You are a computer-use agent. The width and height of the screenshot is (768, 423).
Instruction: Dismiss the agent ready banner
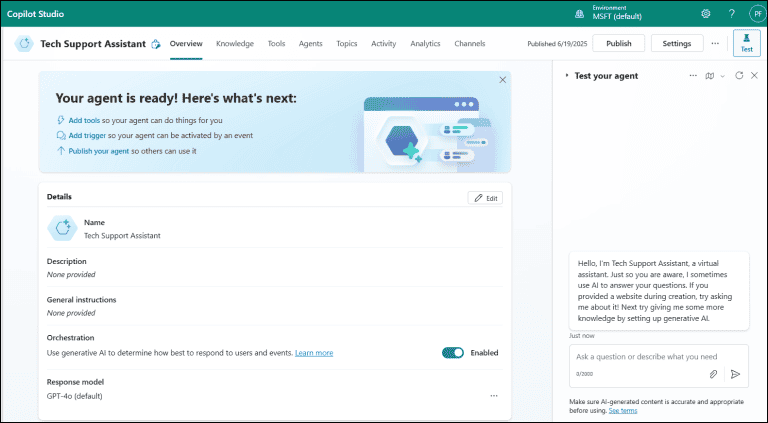pyautogui.click(x=502, y=79)
